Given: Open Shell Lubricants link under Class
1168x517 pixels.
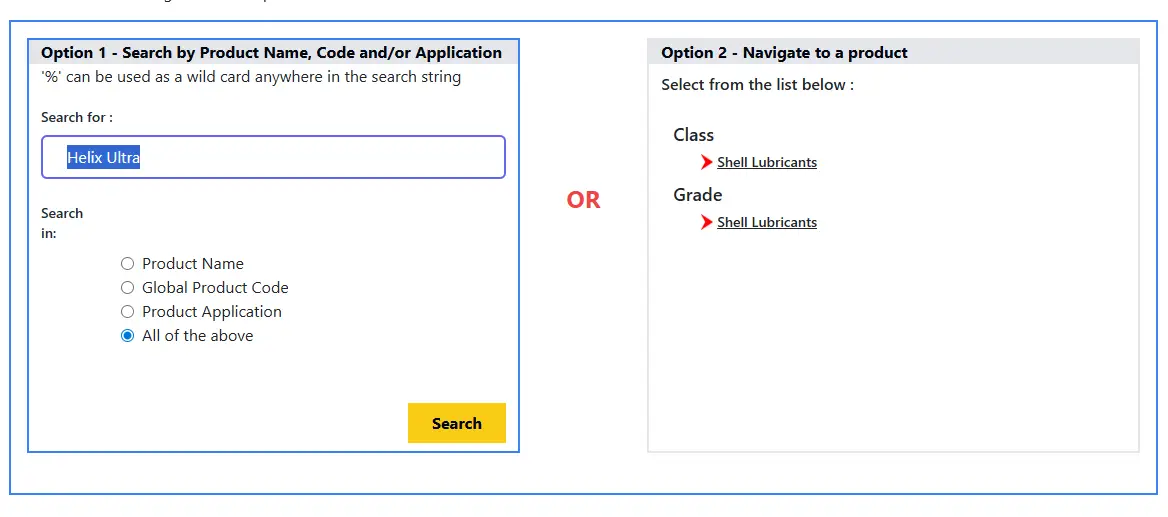Looking at the screenshot, I should (x=767, y=163).
